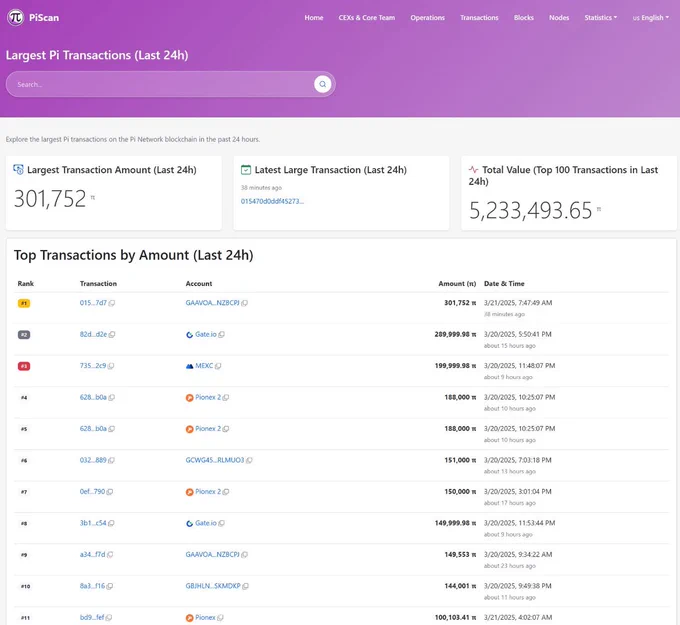Copy the GCWG45...RLMUO3 account address
Image resolution: width=680 pixels, height=625 pixels.
(249, 460)
